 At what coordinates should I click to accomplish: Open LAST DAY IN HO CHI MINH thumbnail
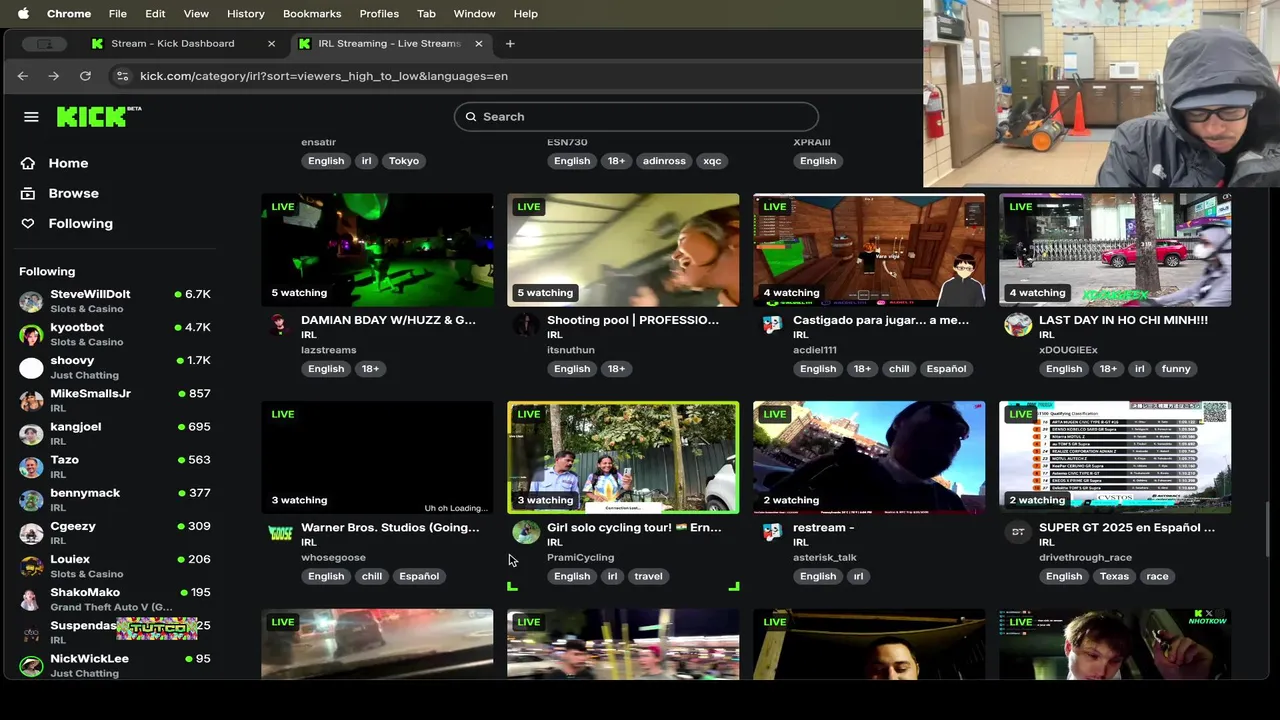pos(1115,250)
